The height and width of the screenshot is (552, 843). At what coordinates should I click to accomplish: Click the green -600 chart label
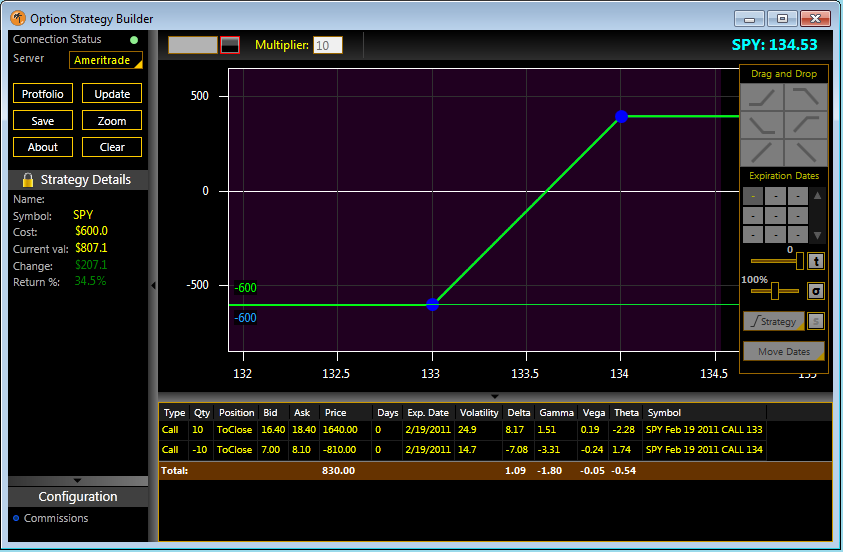(246, 288)
